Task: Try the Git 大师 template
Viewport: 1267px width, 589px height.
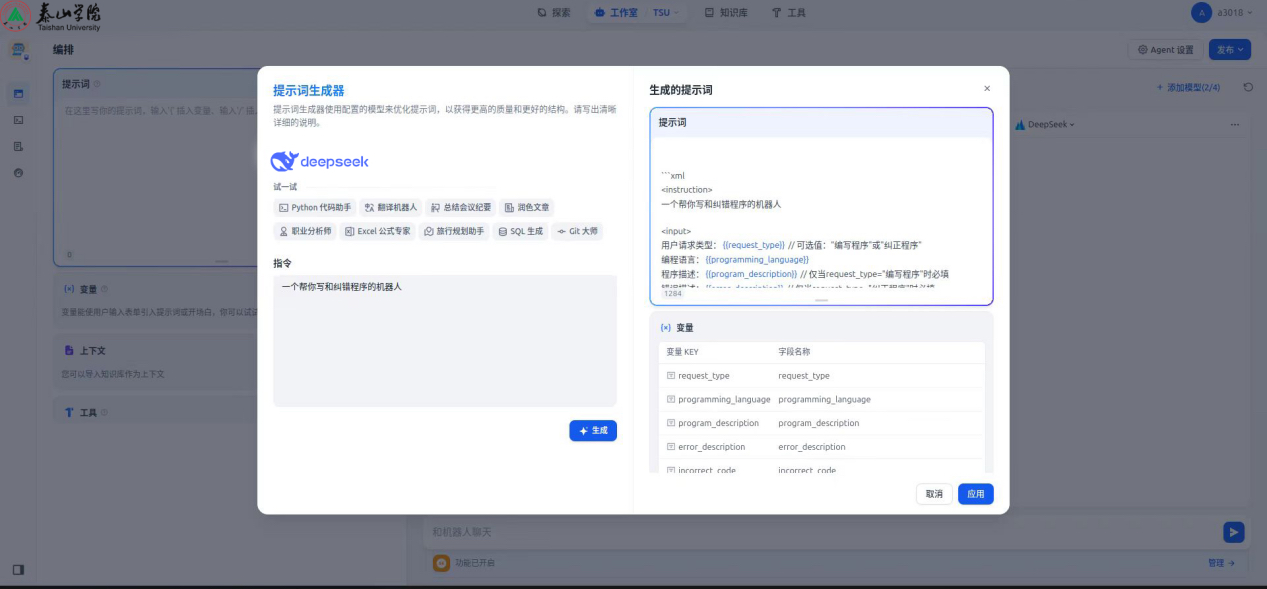Action: coord(577,231)
